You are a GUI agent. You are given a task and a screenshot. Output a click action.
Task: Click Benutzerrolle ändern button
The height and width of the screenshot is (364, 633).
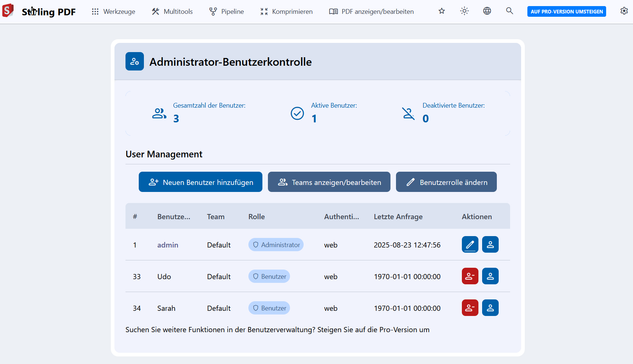(x=446, y=182)
